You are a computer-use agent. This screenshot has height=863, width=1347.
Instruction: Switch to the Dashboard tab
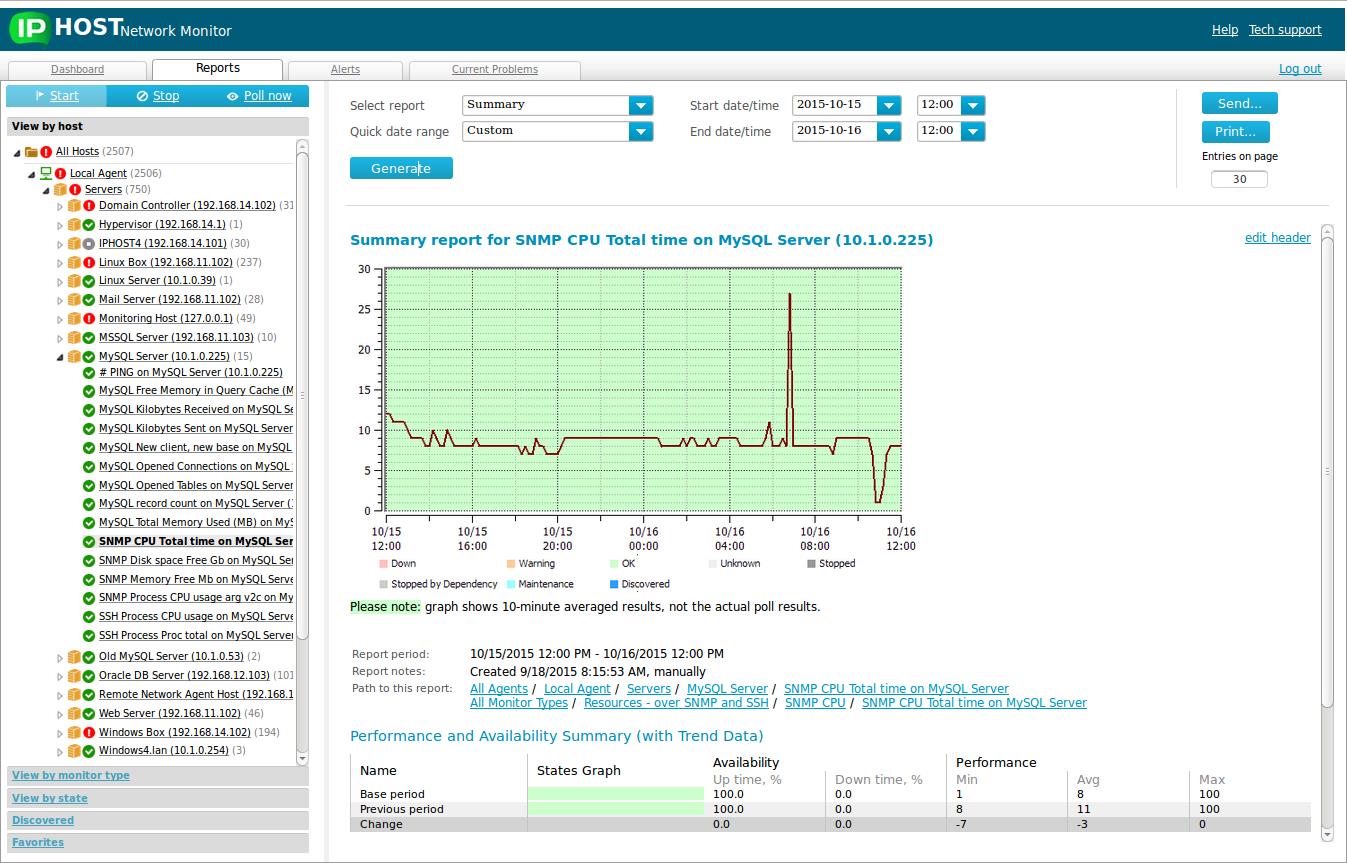click(x=78, y=70)
